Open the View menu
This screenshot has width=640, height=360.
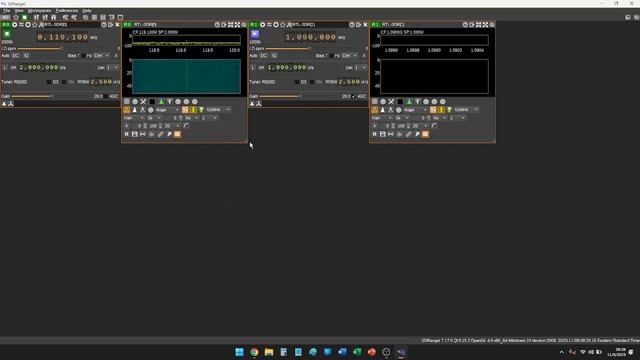pyautogui.click(x=19, y=11)
